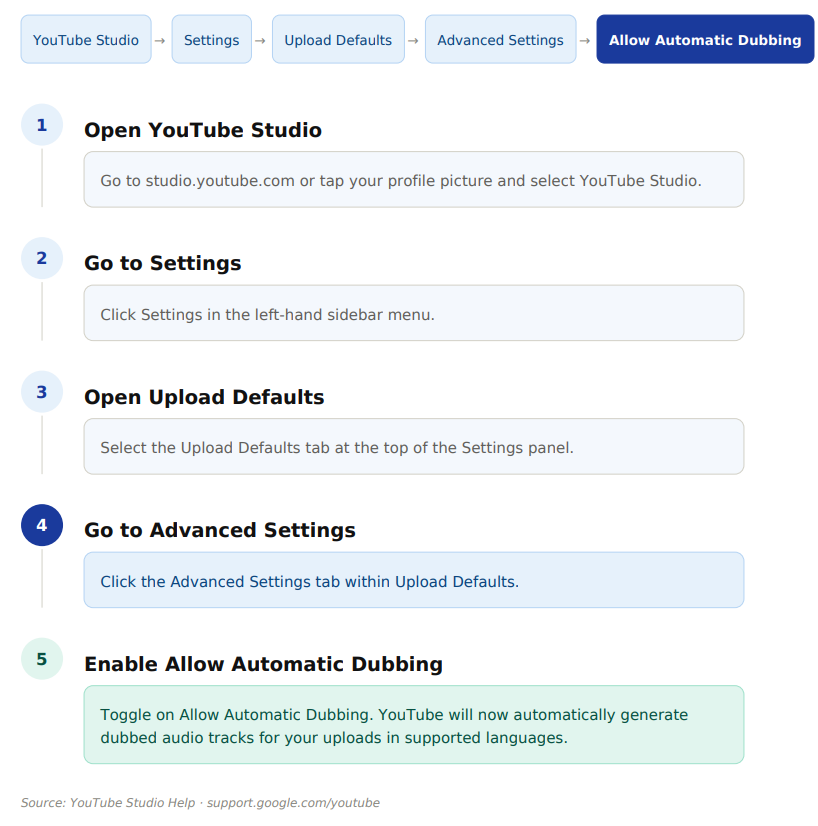818x826 pixels.
Task: Click the 'Go to studio.youtube.com' instruction text
Action: [x=400, y=181]
